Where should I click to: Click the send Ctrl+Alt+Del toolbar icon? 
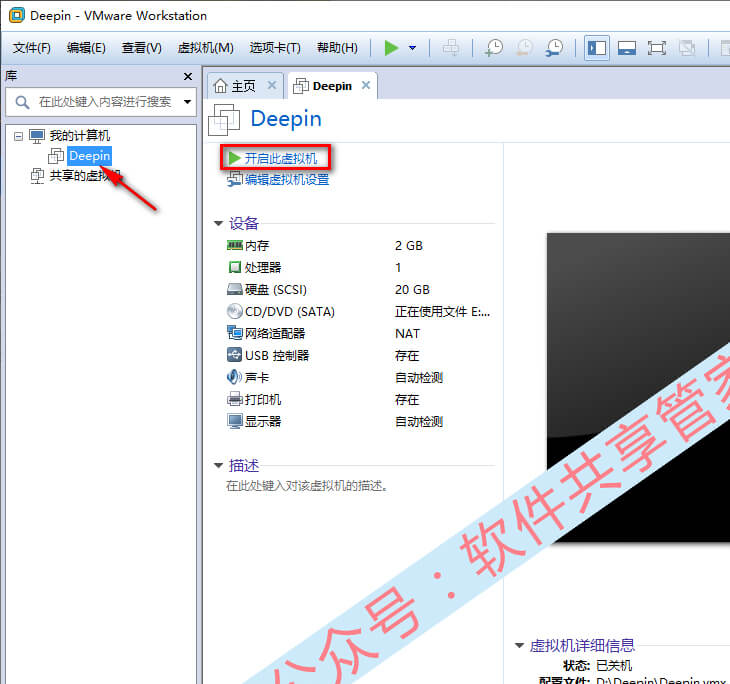point(451,47)
